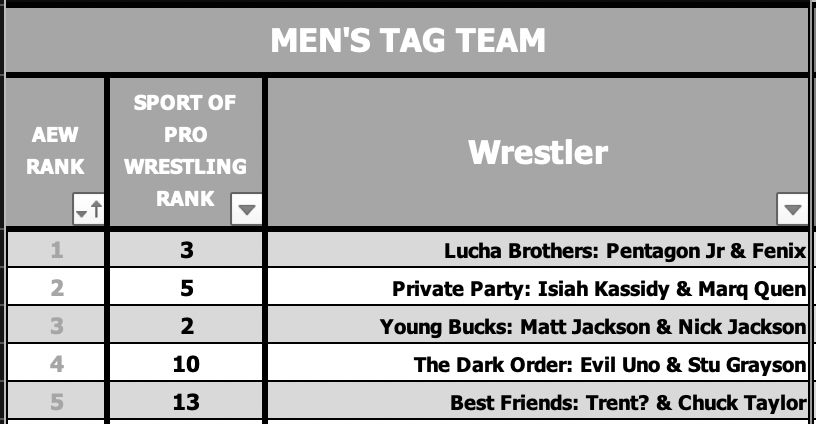
Task: Click the Private Party wrestler cell
Action: pos(538,288)
